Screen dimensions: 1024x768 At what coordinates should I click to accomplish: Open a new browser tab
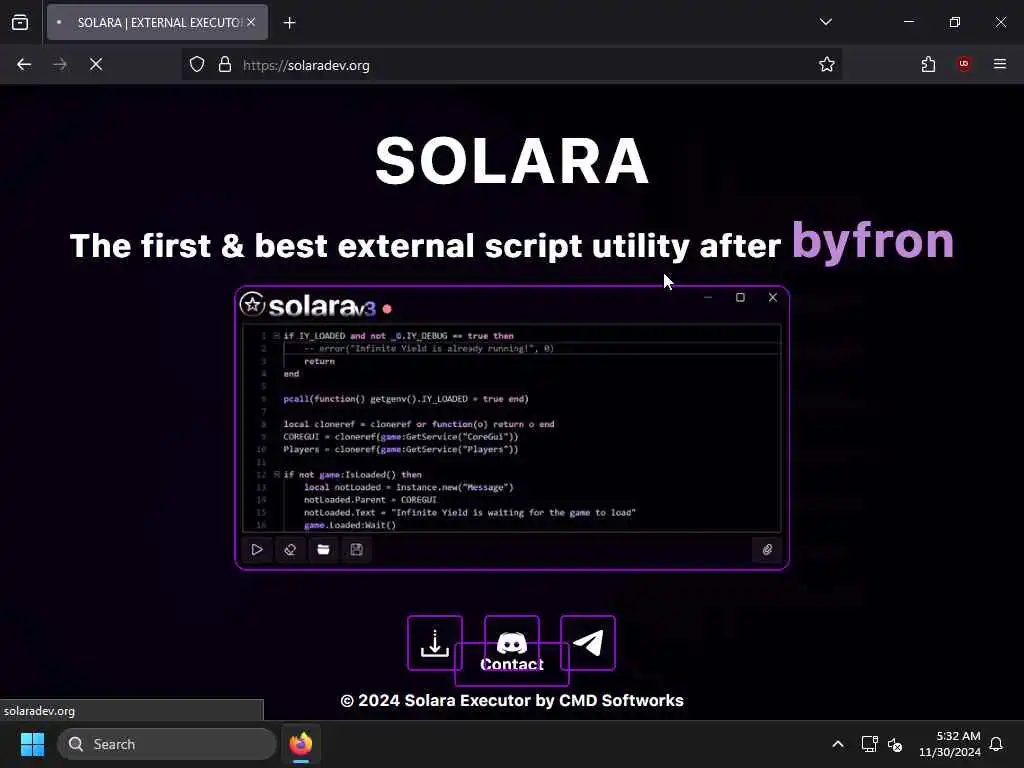pos(290,23)
